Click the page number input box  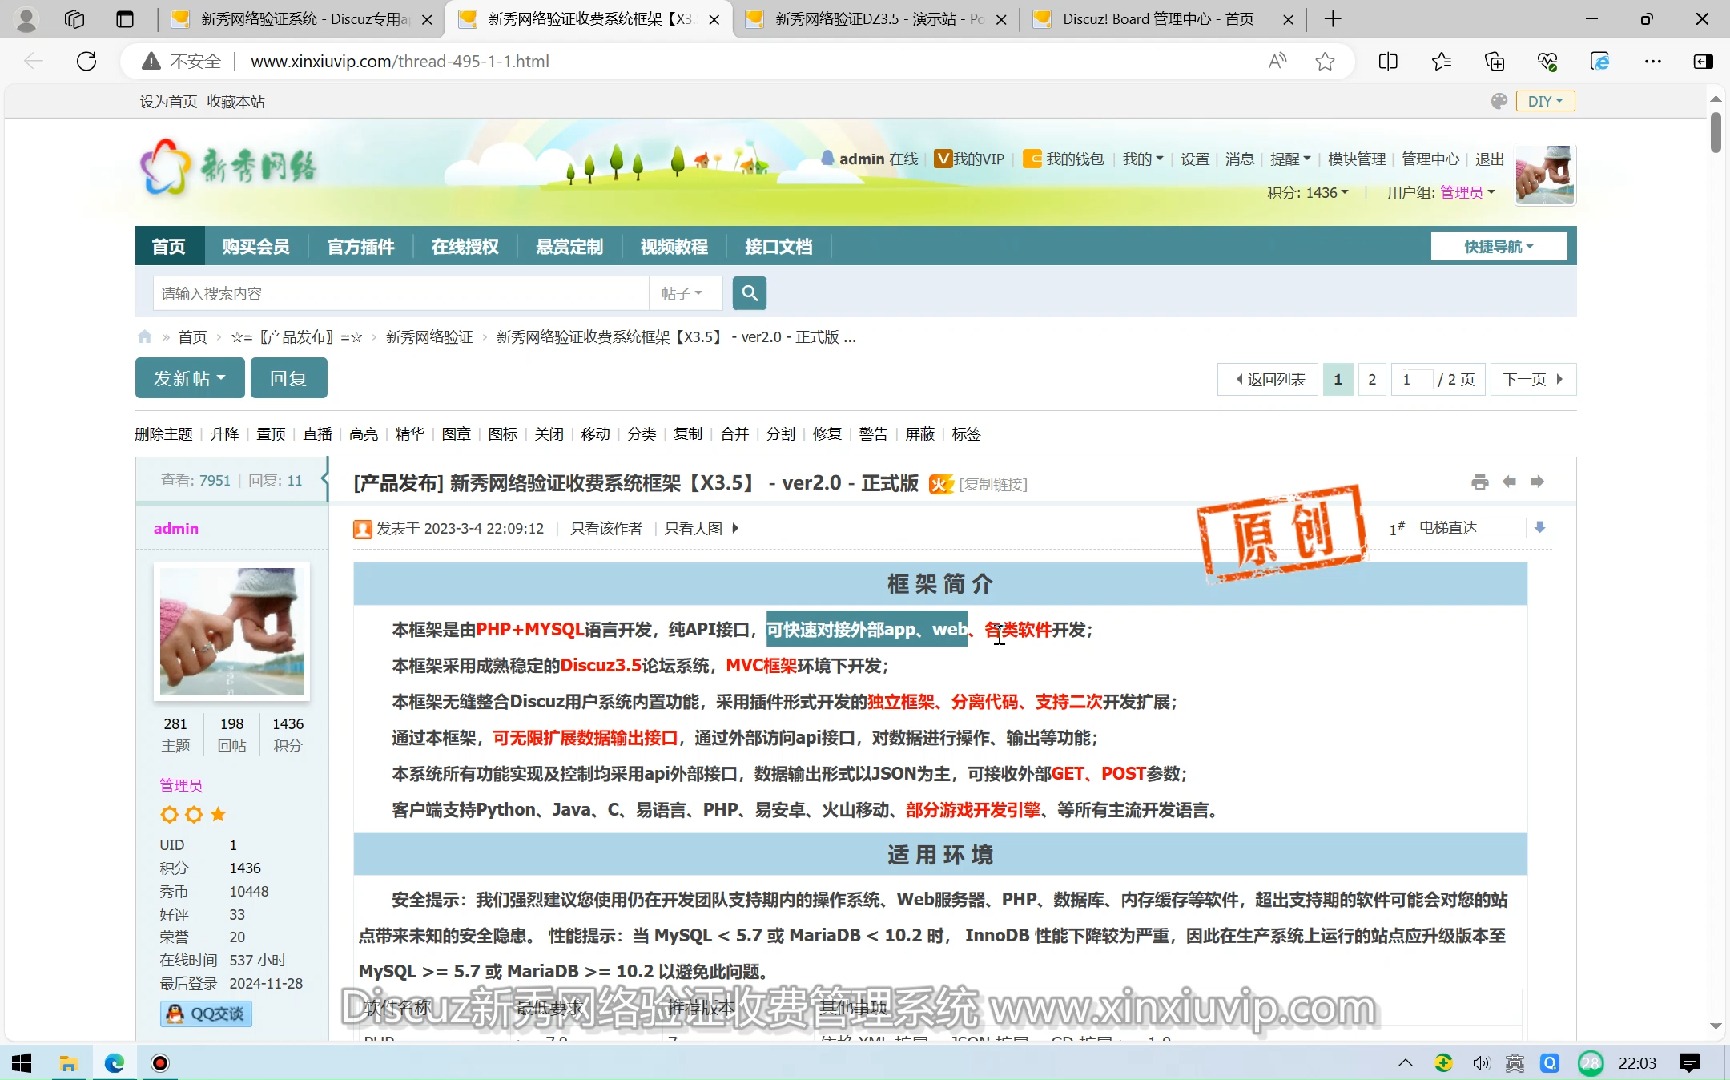[x=1412, y=379]
